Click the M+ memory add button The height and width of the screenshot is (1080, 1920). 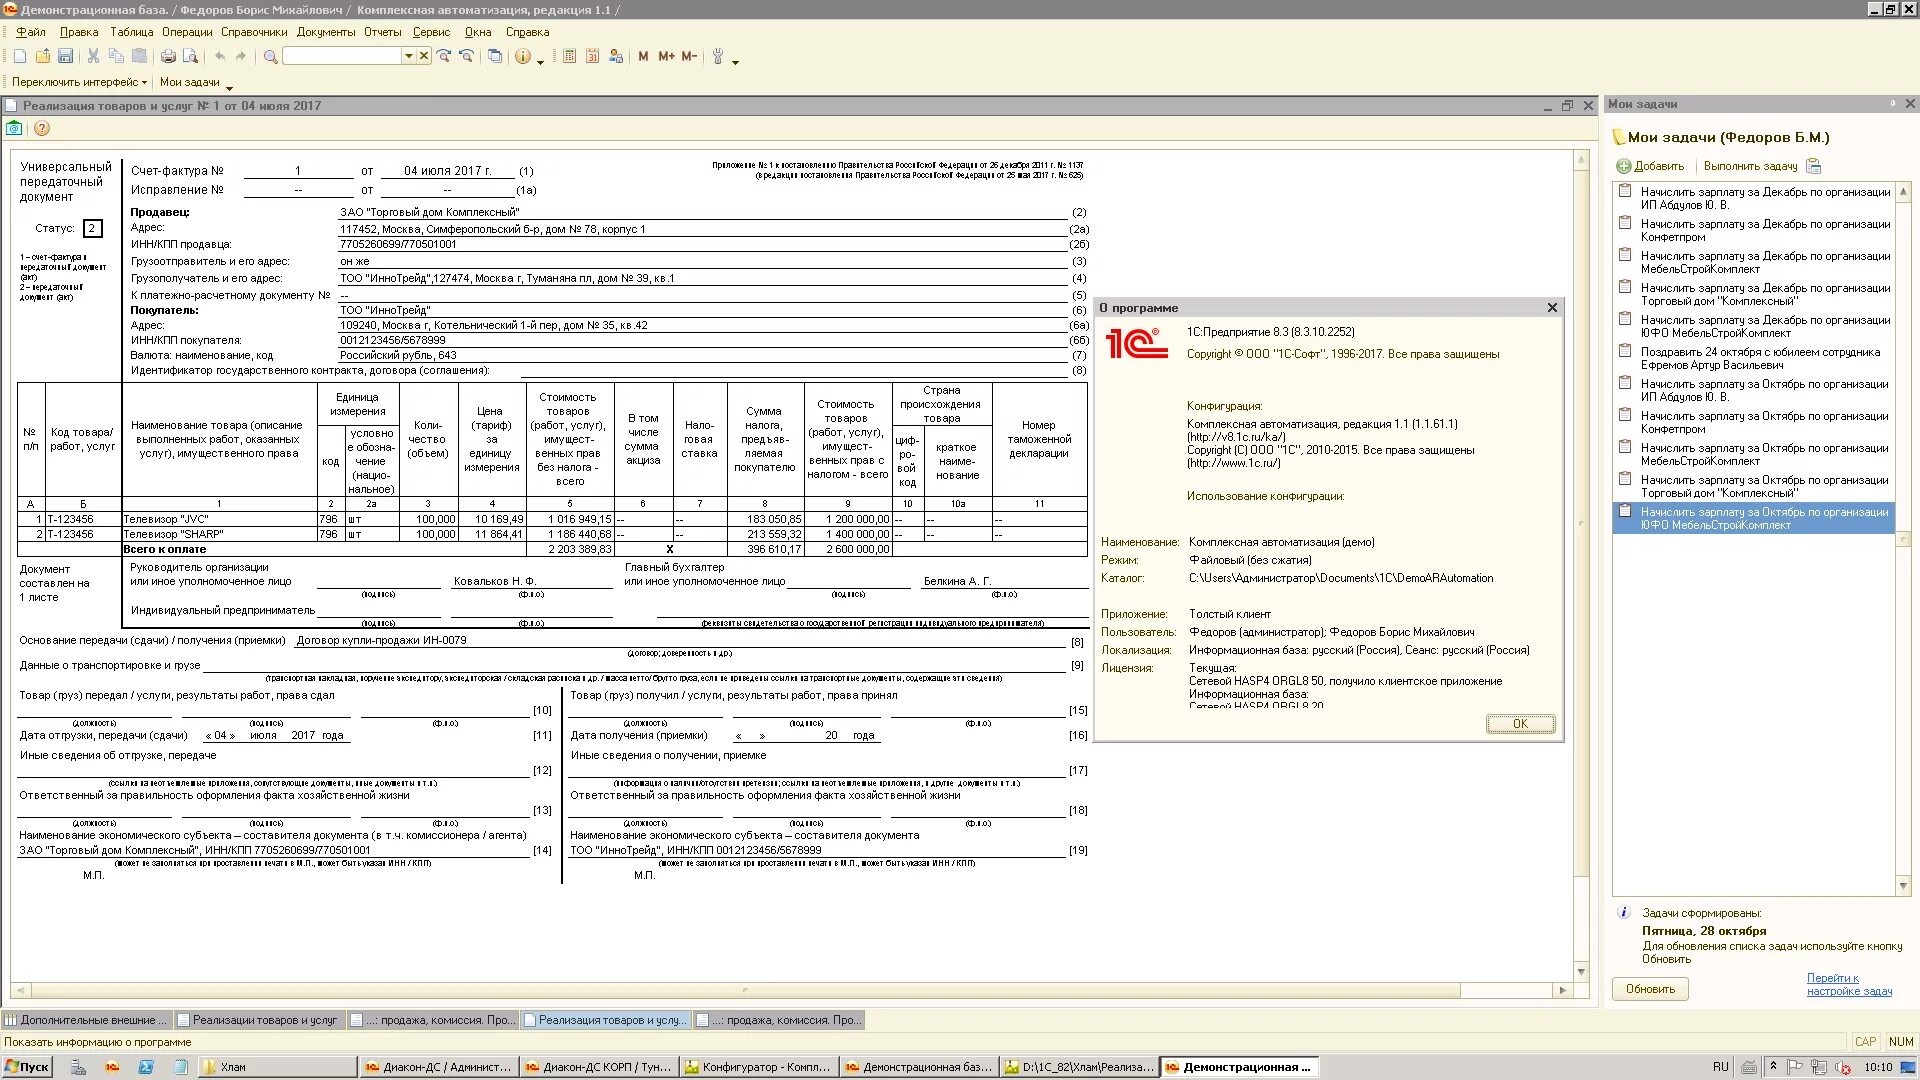click(666, 57)
